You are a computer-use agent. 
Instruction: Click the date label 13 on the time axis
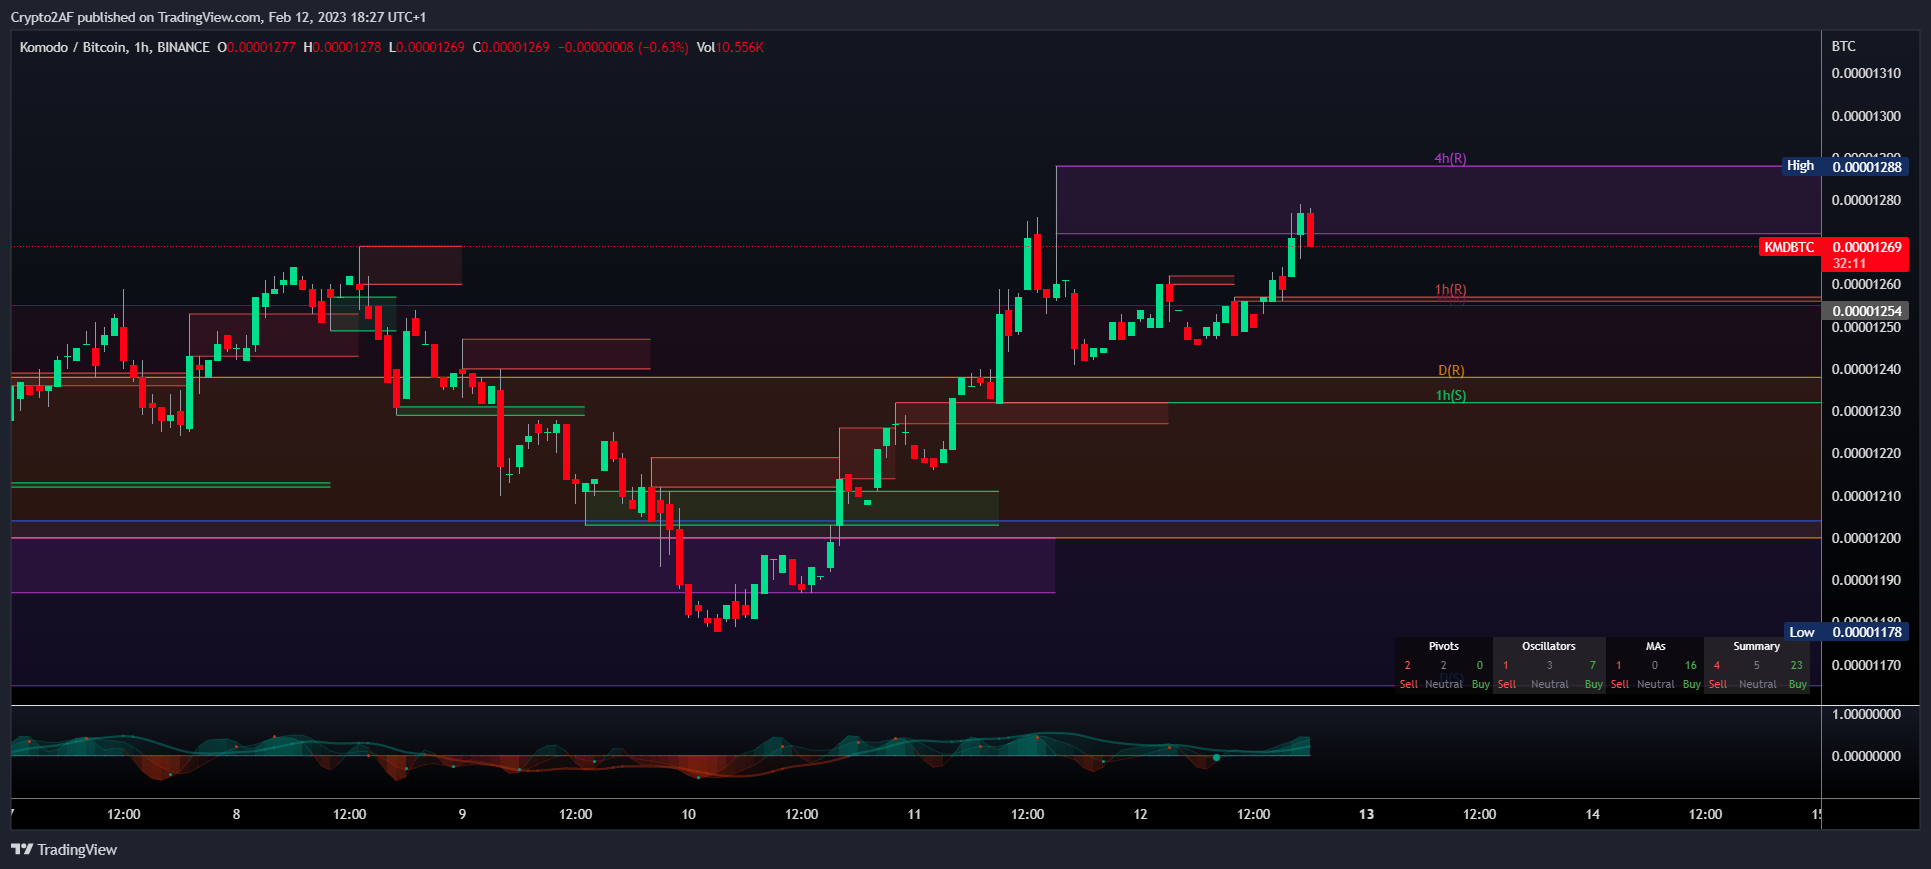coord(1366,814)
